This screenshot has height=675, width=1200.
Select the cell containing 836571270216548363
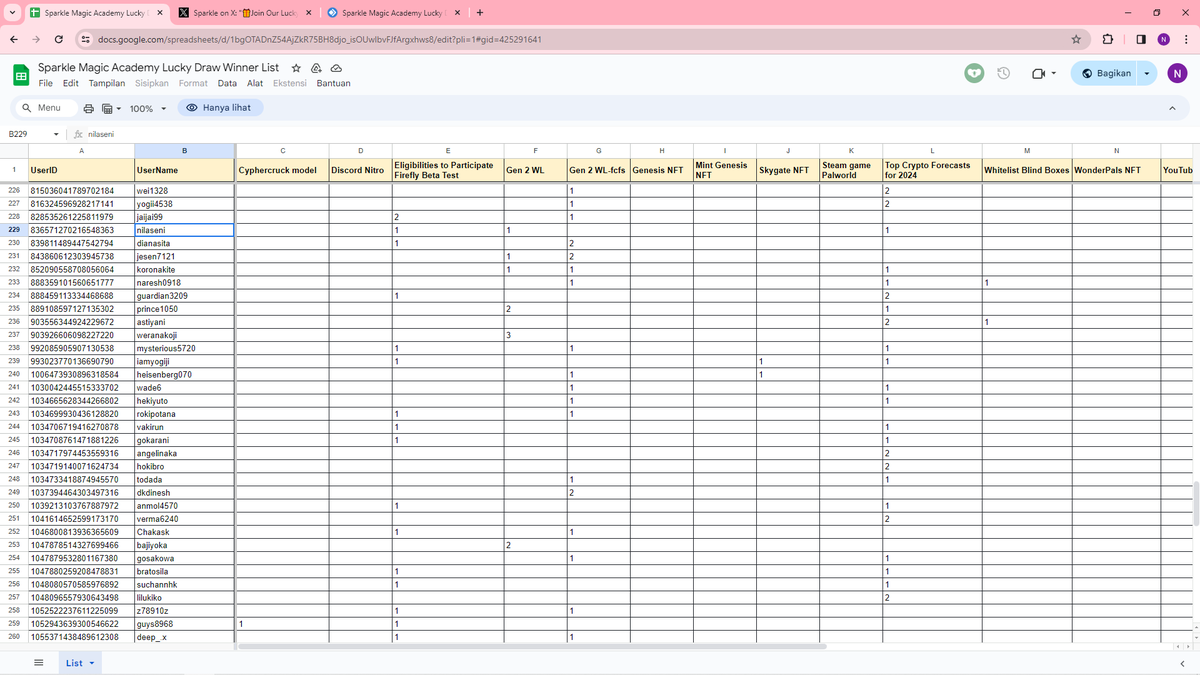point(81,230)
